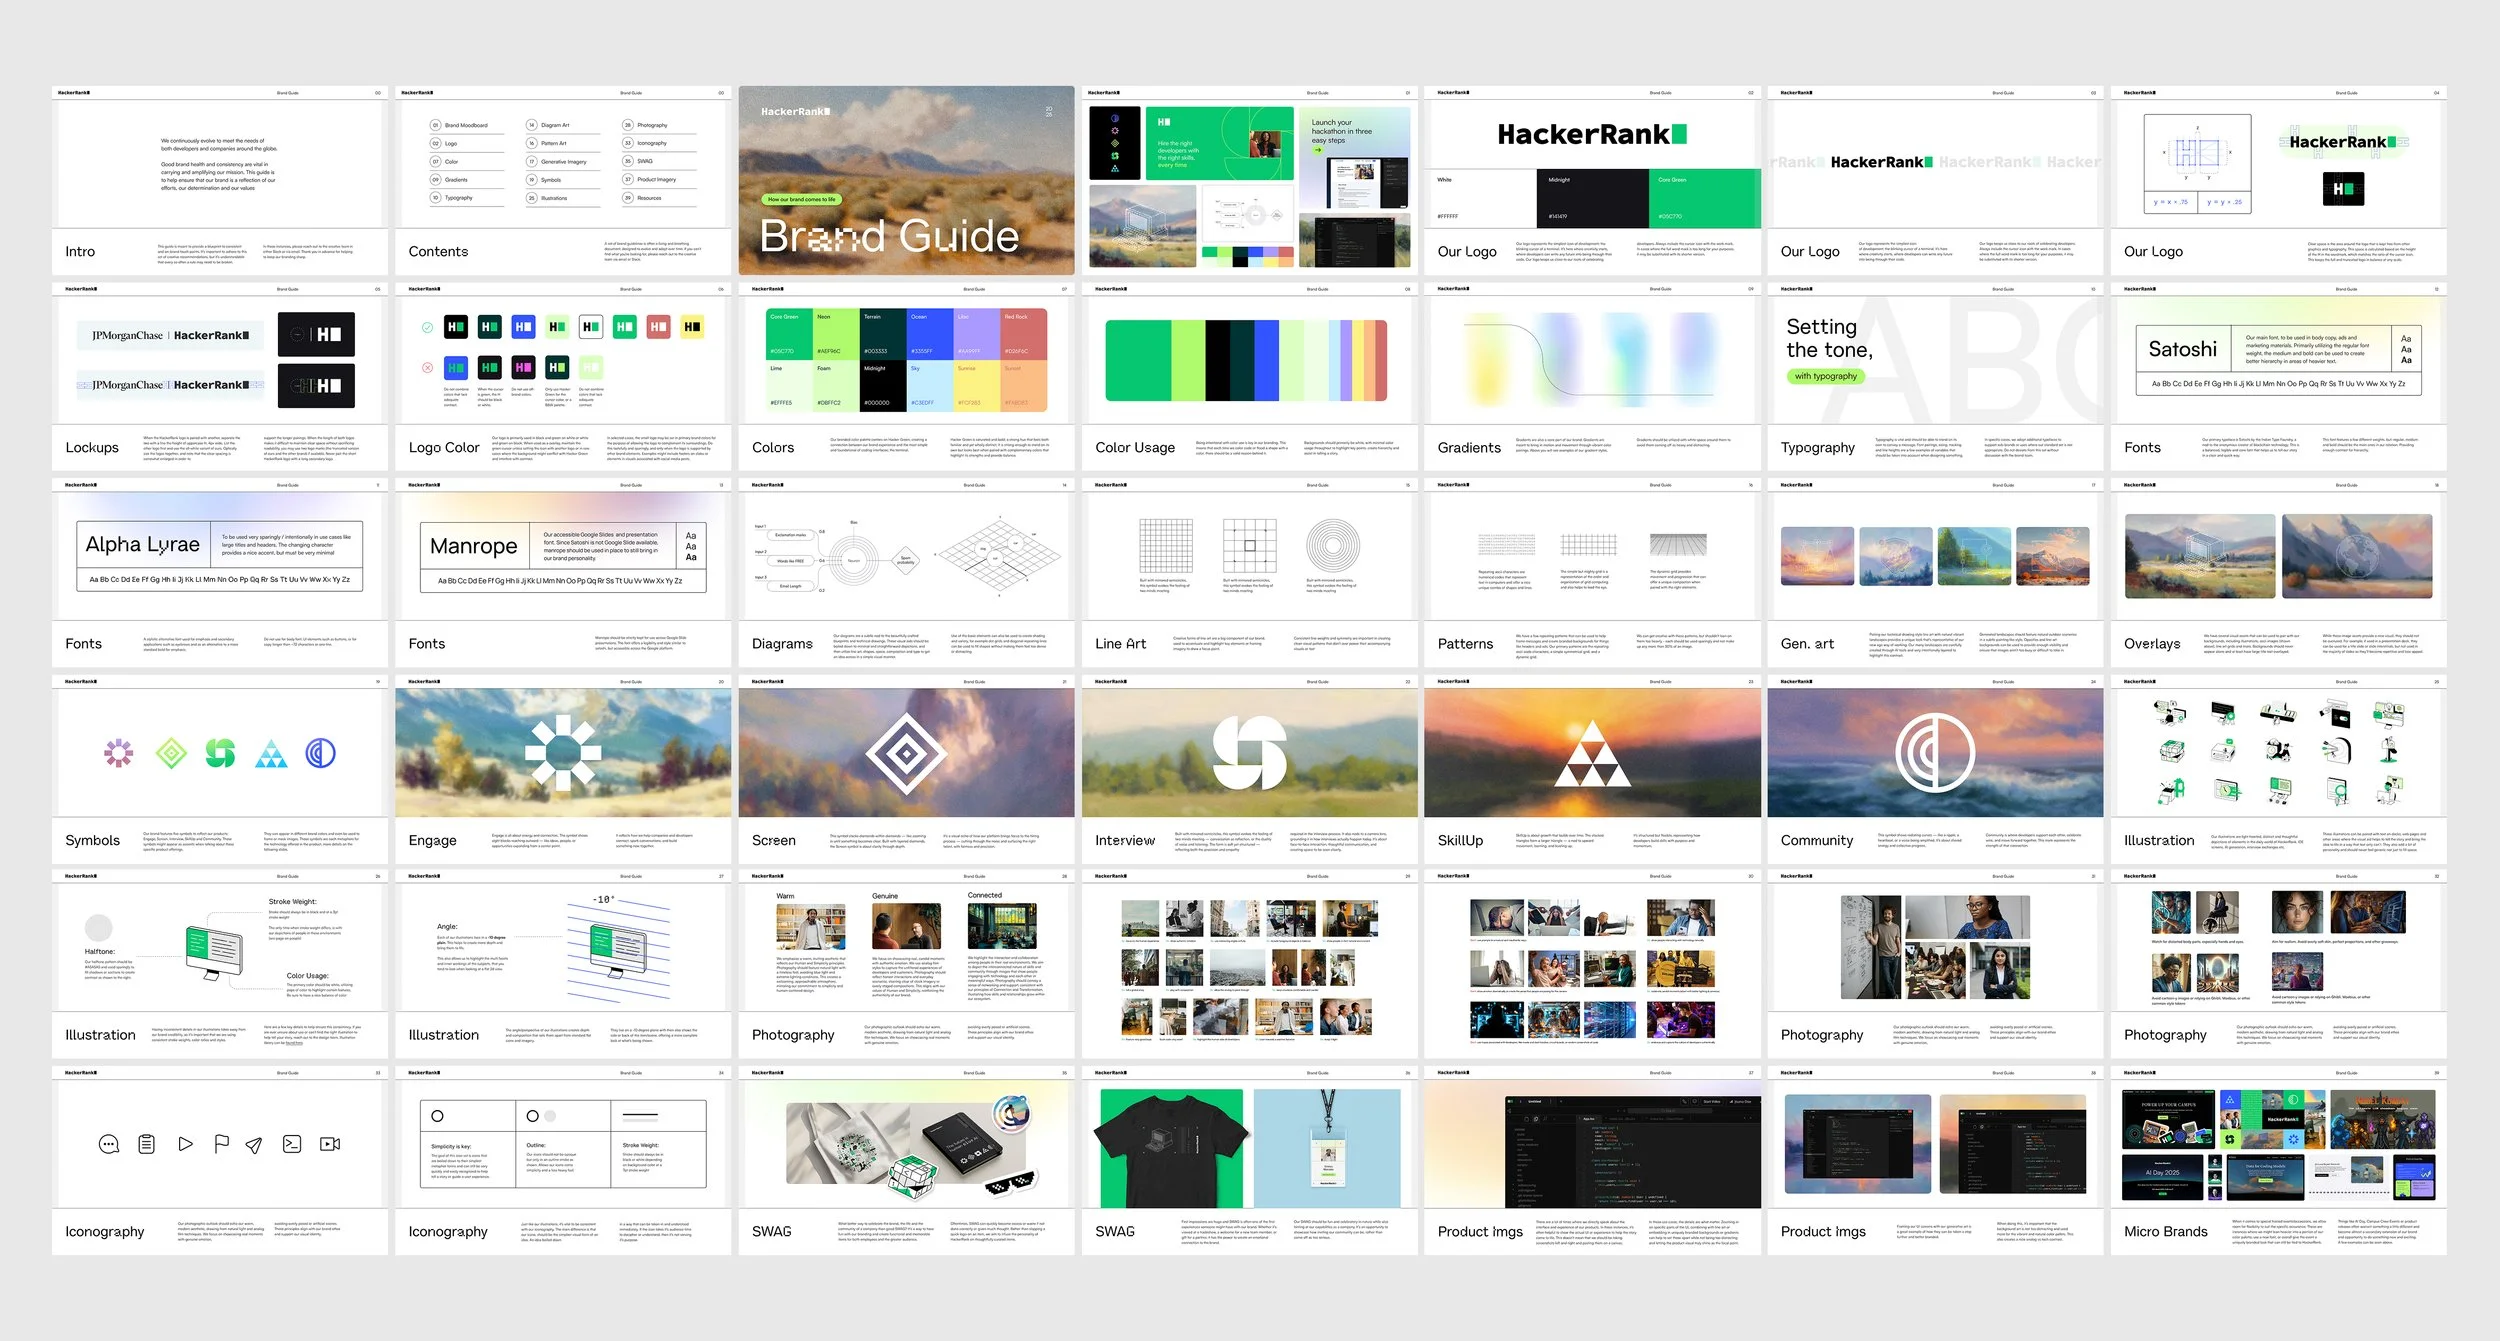Click the "Halftone:" label on Illustration slide
Viewport: 2500px width, 1341px height.
pos(100,952)
